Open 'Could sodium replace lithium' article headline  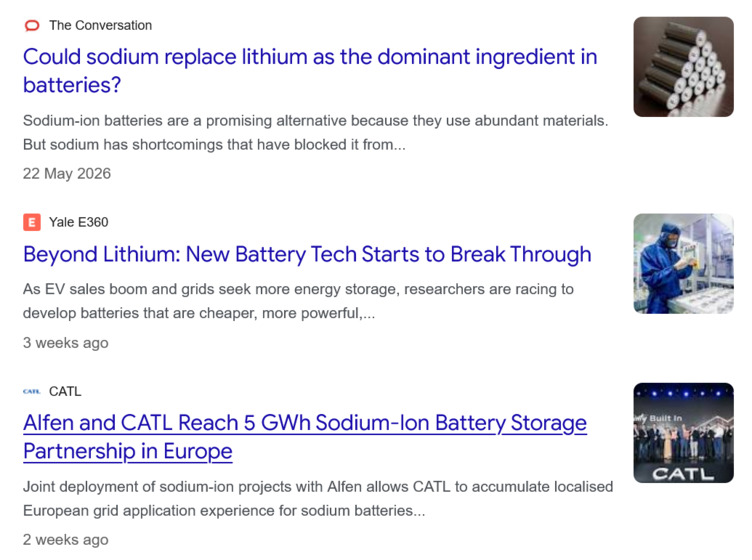pos(310,71)
